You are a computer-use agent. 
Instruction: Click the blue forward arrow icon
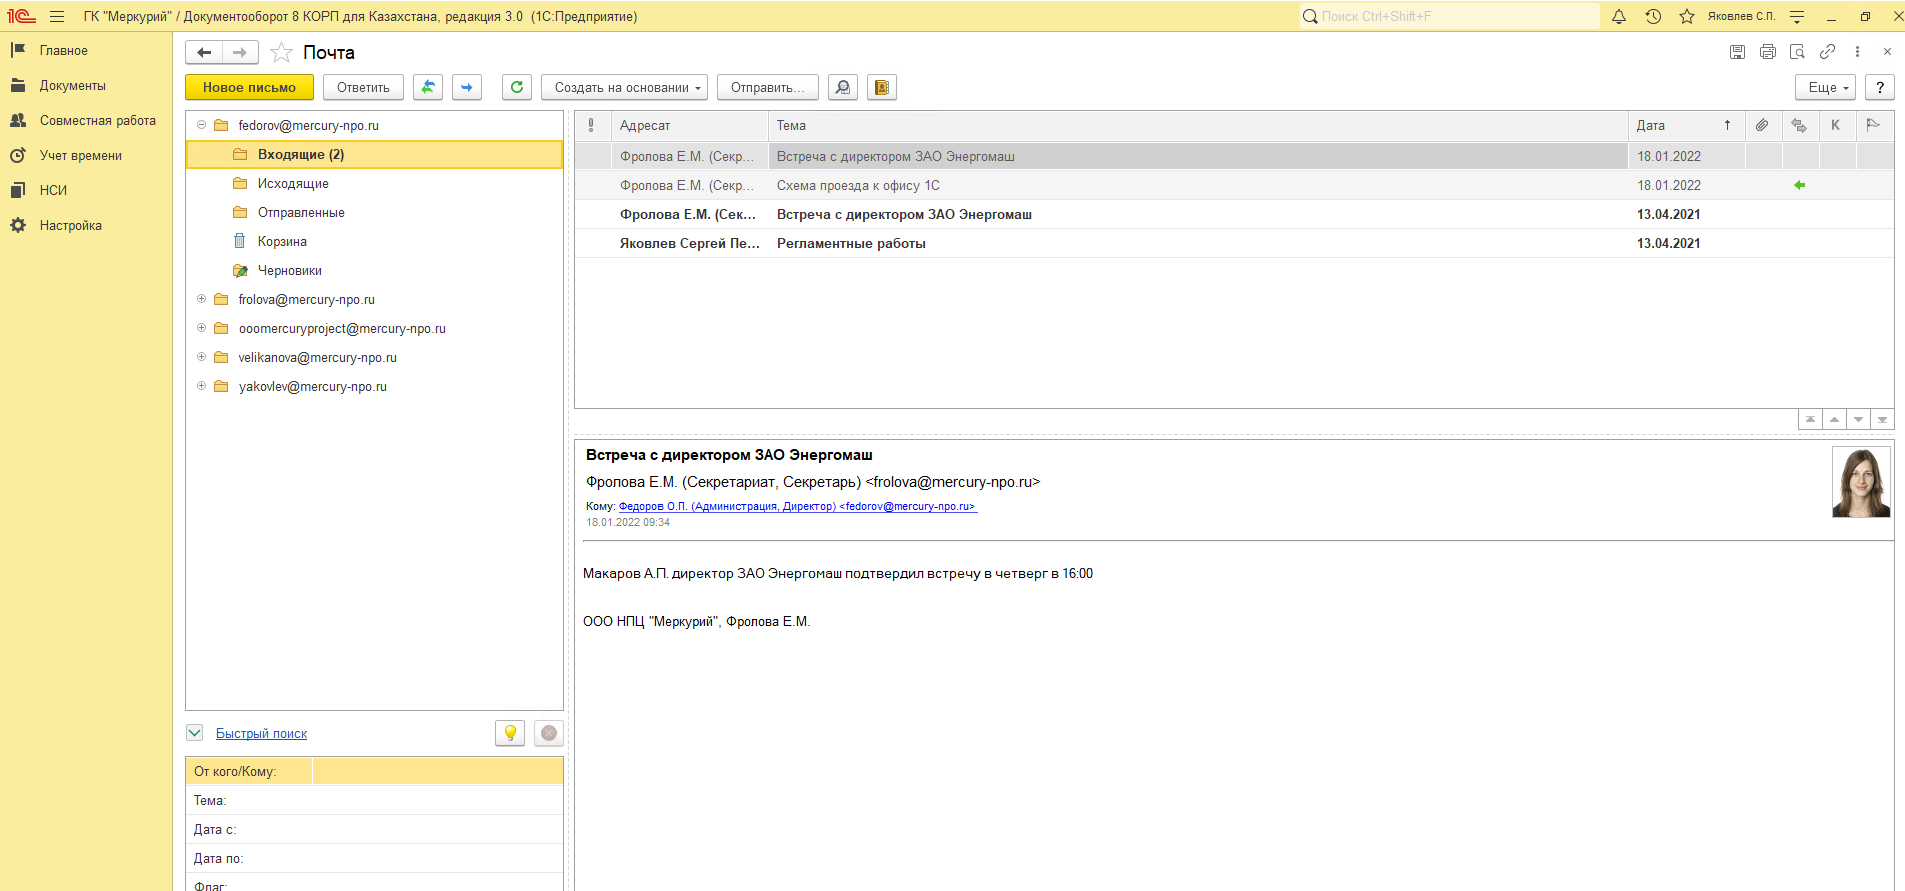[466, 87]
